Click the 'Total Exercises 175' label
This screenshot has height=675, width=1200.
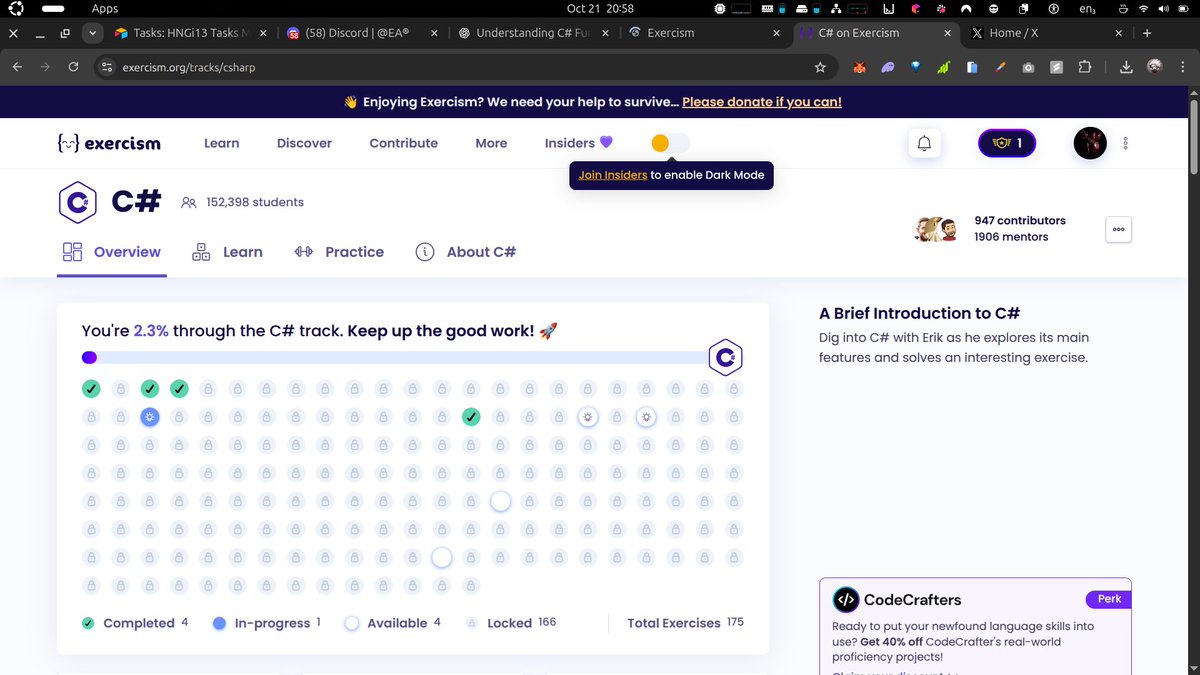[685, 623]
